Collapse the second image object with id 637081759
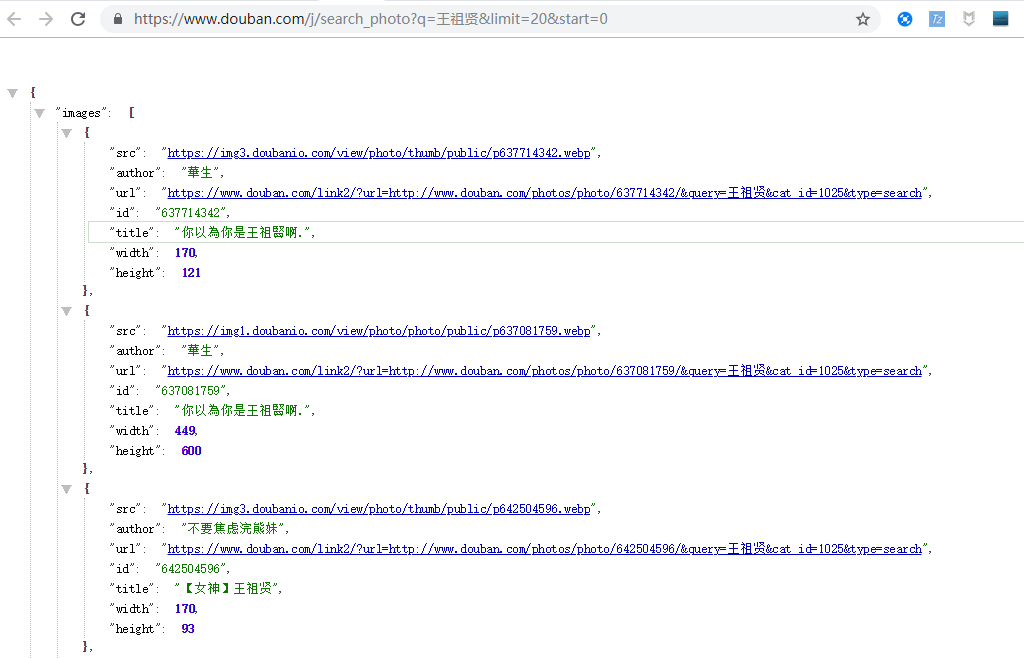This screenshot has height=658, width=1024. tap(66, 311)
